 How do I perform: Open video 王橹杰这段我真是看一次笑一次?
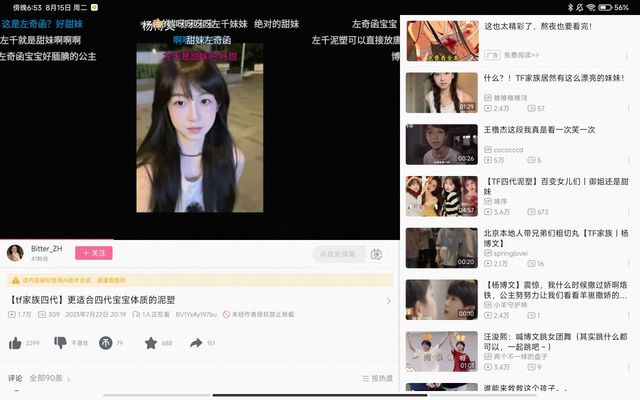(x=539, y=130)
